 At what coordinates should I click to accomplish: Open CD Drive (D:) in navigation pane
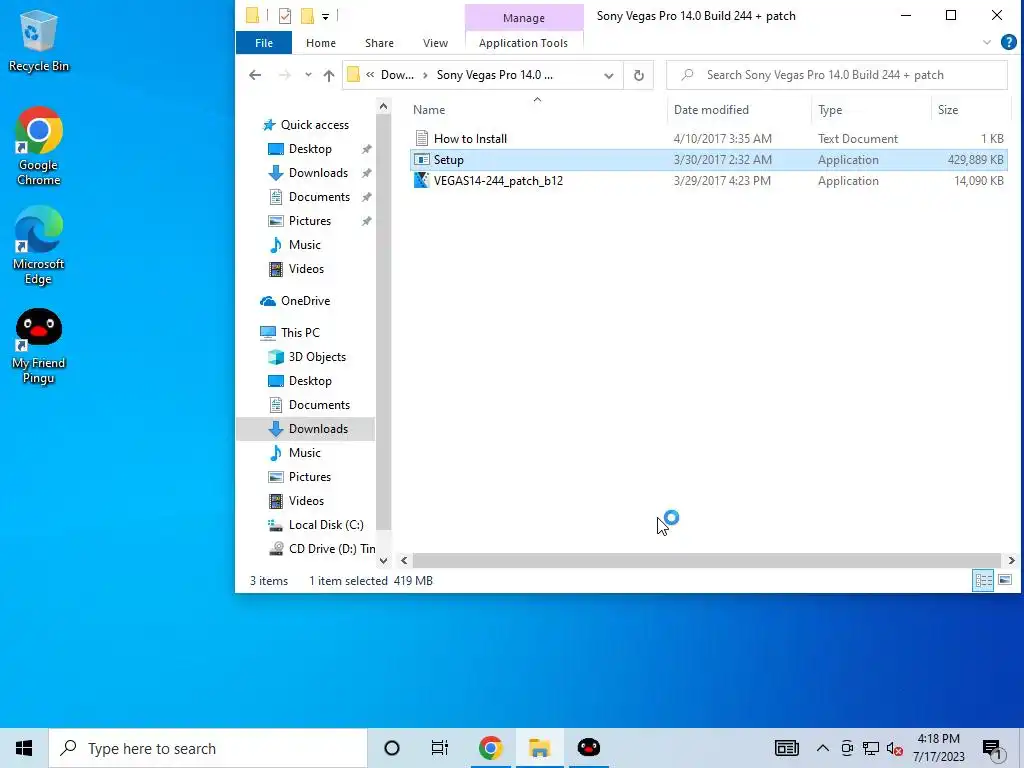click(331, 549)
